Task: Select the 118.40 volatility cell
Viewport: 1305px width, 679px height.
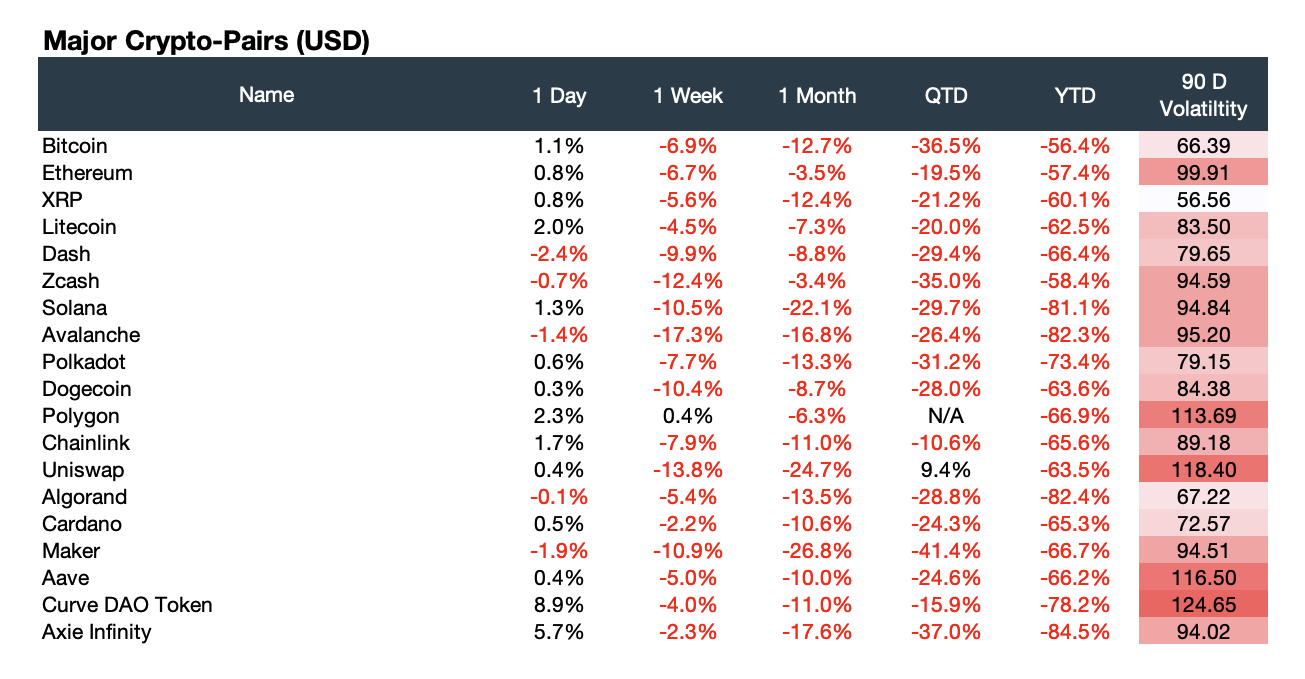Action: click(1204, 470)
